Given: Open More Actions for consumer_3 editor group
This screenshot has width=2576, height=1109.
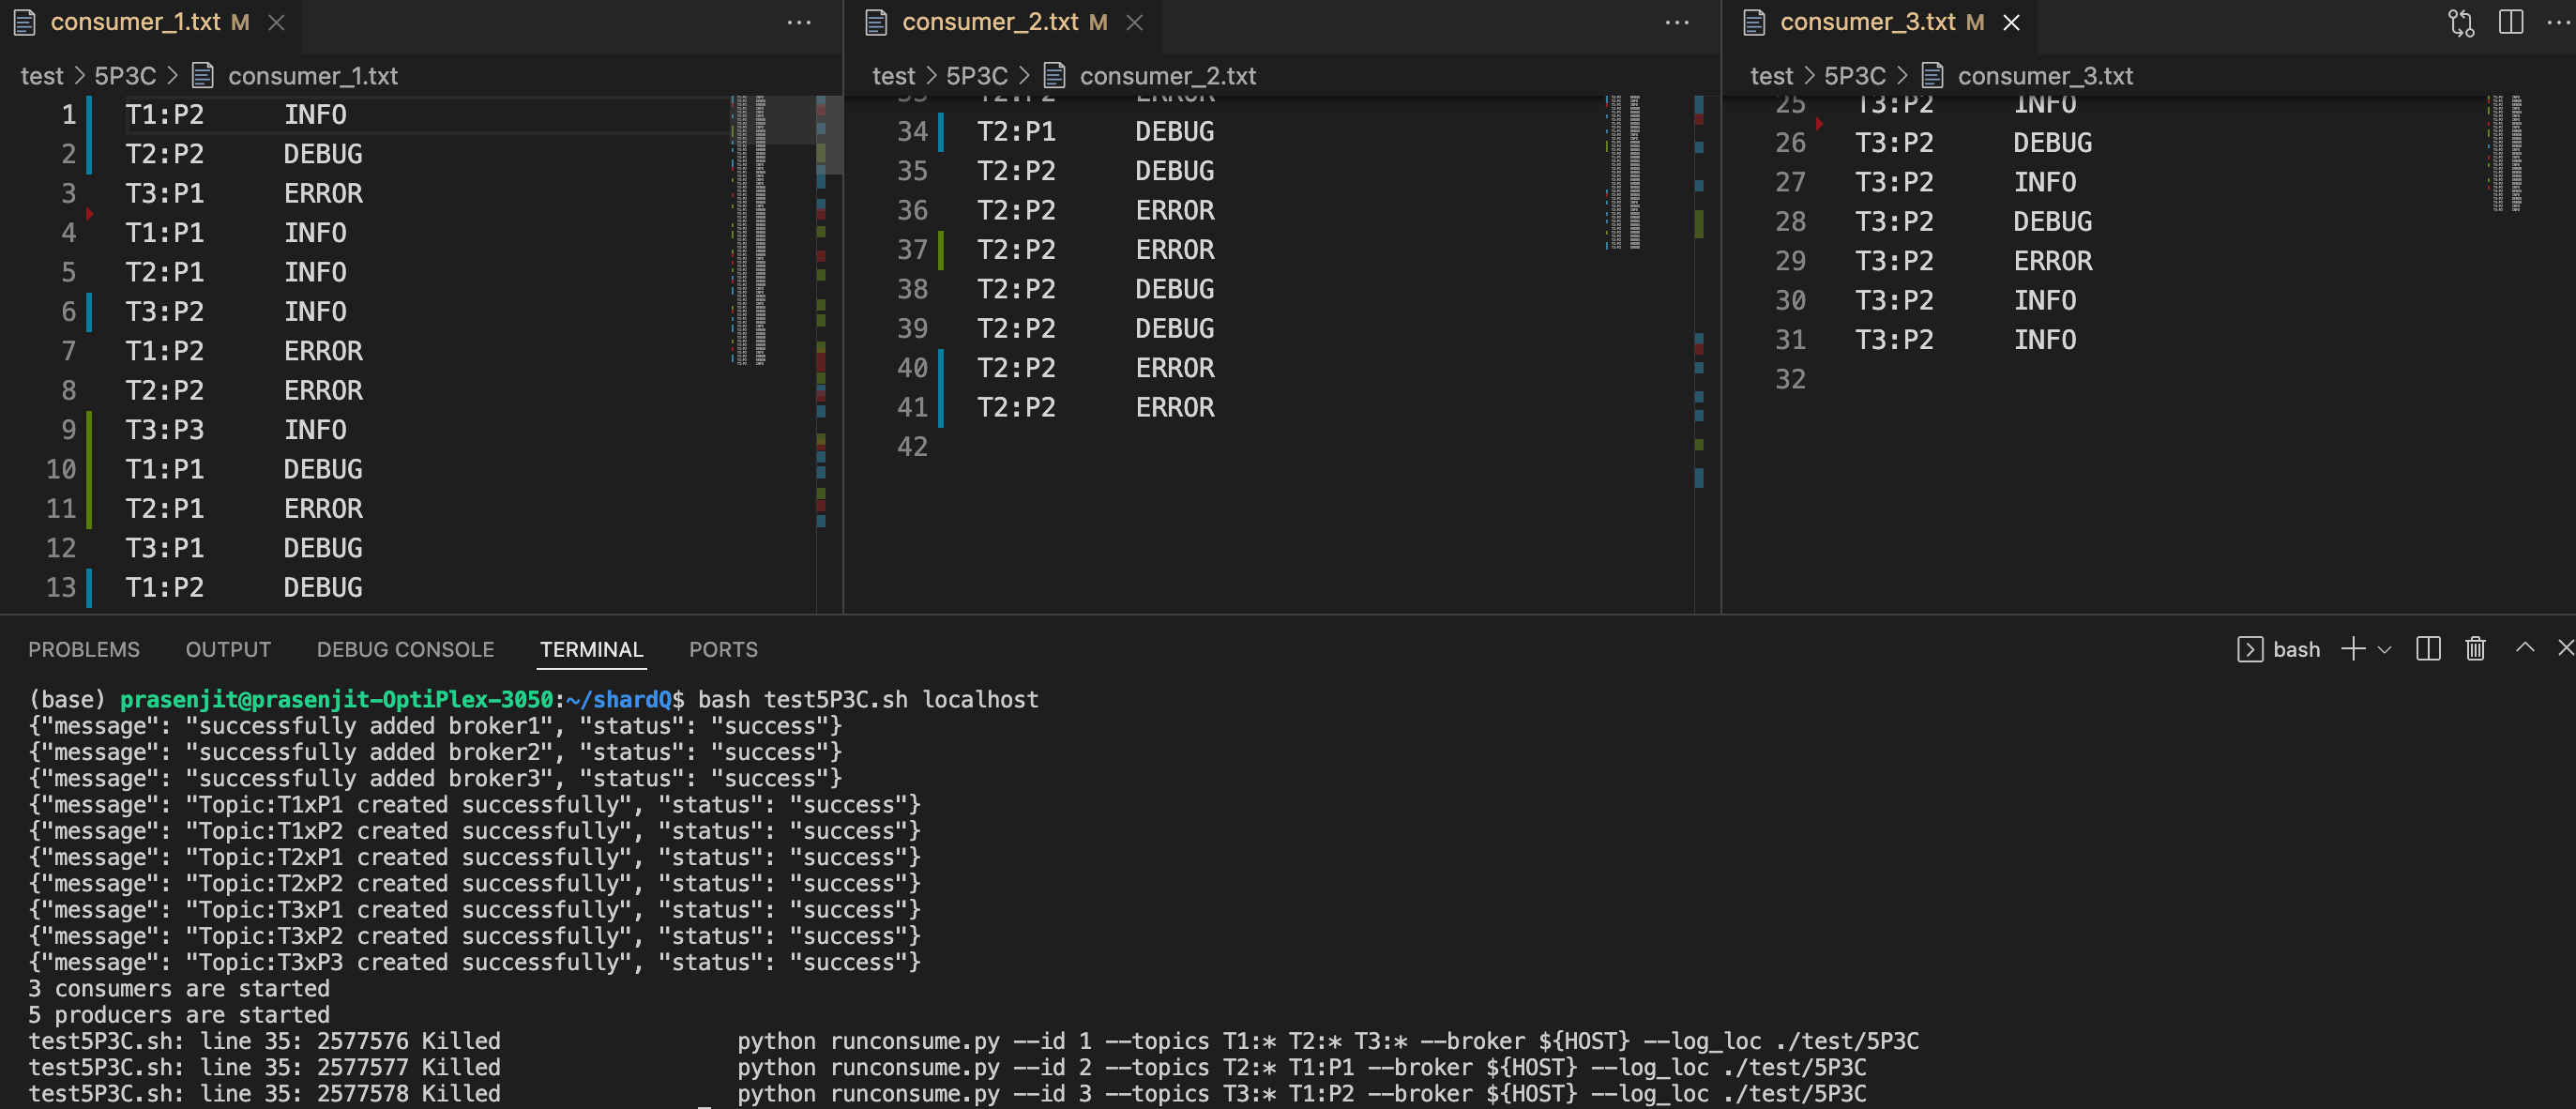Looking at the screenshot, I should click(x=2558, y=22).
